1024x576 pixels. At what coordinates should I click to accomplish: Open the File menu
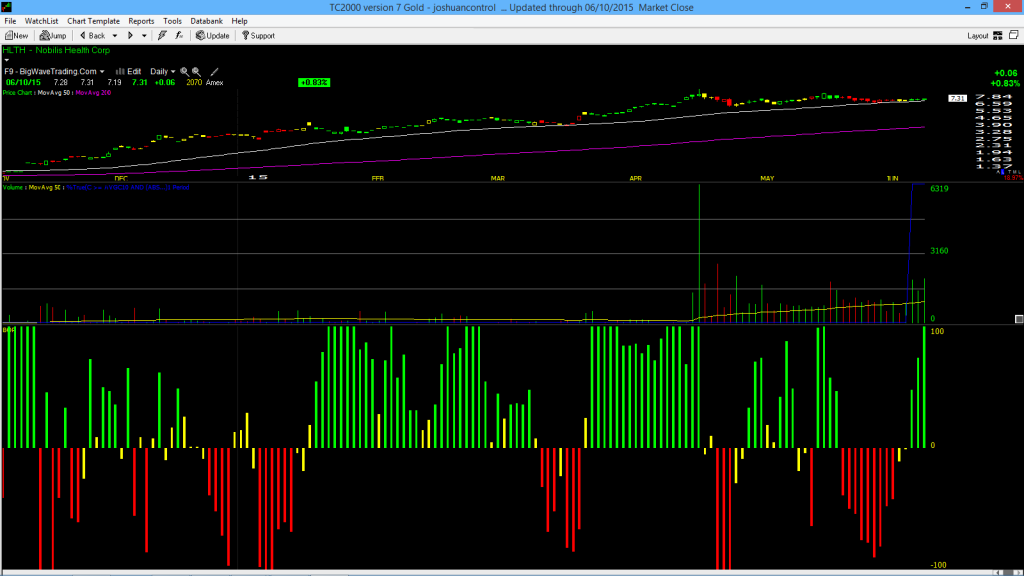coord(10,21)
